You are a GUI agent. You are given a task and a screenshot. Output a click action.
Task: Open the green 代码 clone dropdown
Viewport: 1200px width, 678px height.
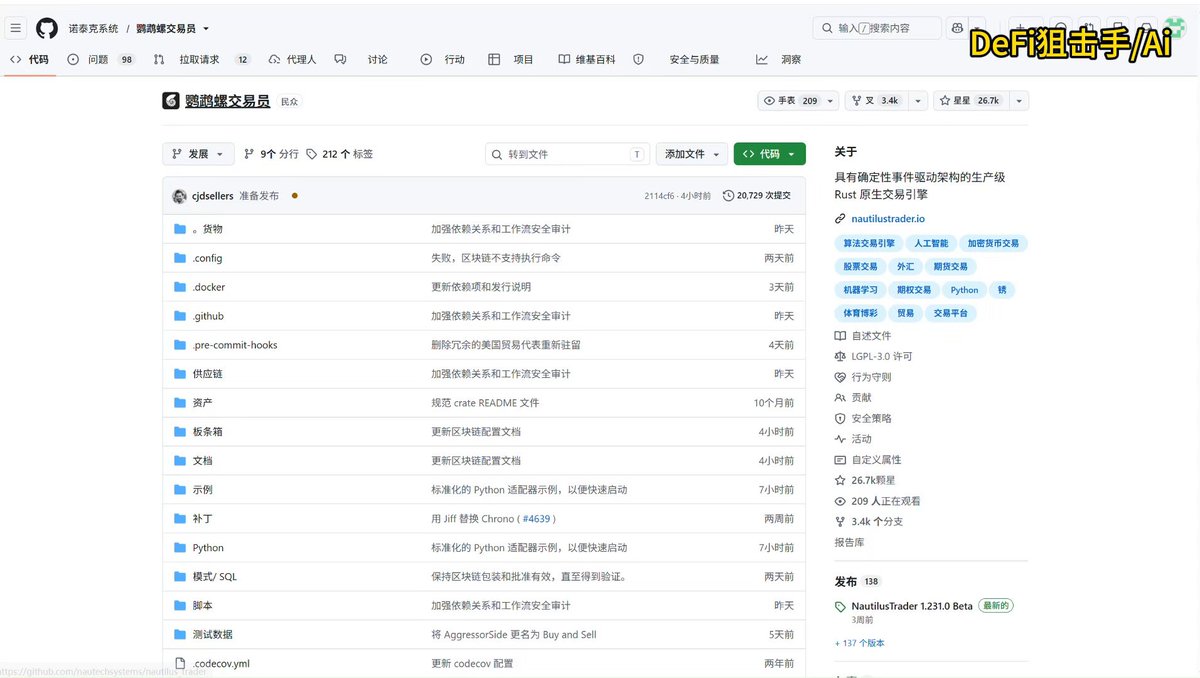click(769, 154)
